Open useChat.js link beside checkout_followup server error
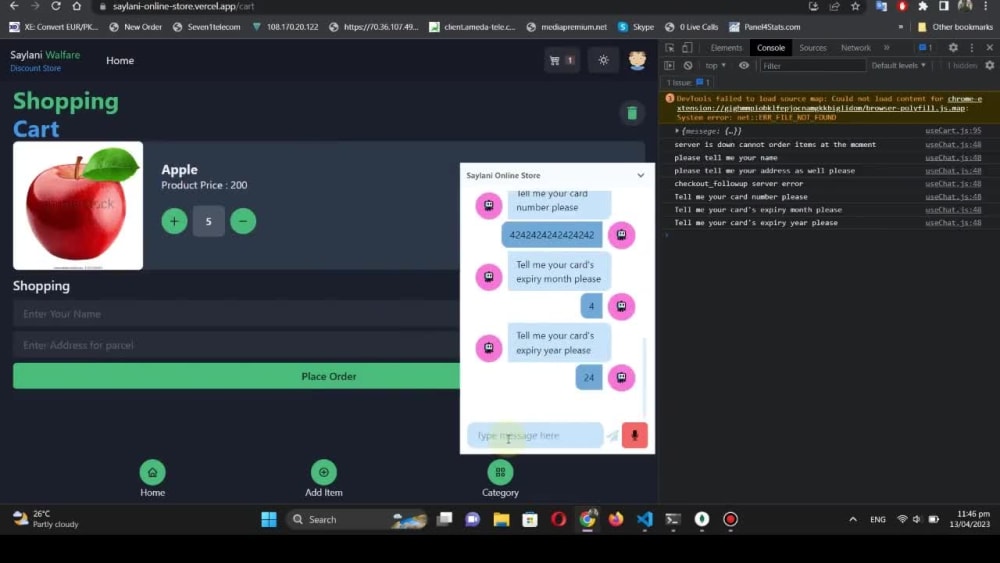The height and width of the screenshot is (563, 1000). click(x=953, y=184)
